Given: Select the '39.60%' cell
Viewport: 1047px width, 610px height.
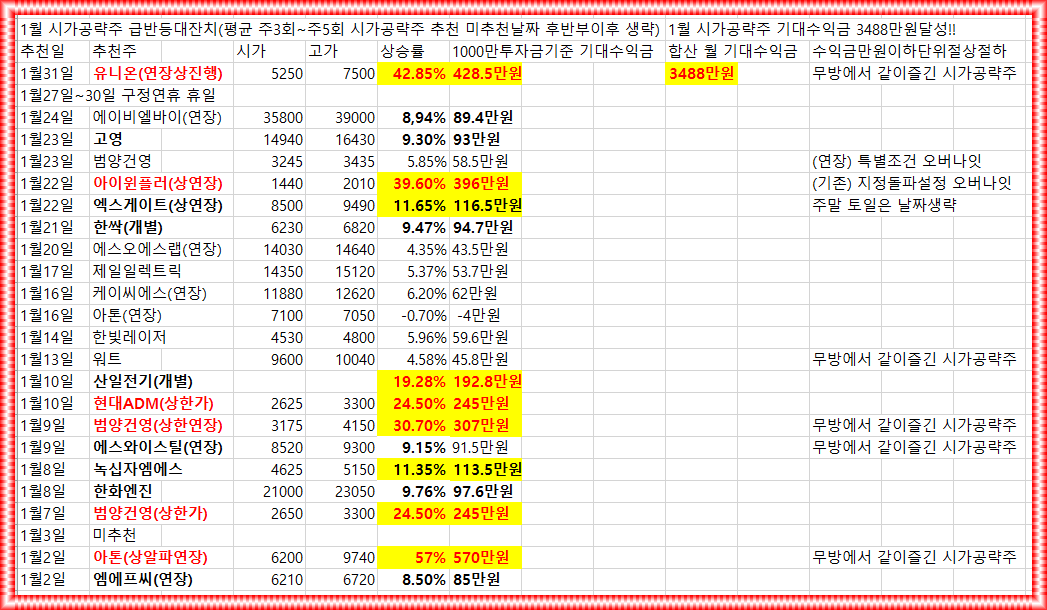Looking at the screenshot, I should click(413, 184).
